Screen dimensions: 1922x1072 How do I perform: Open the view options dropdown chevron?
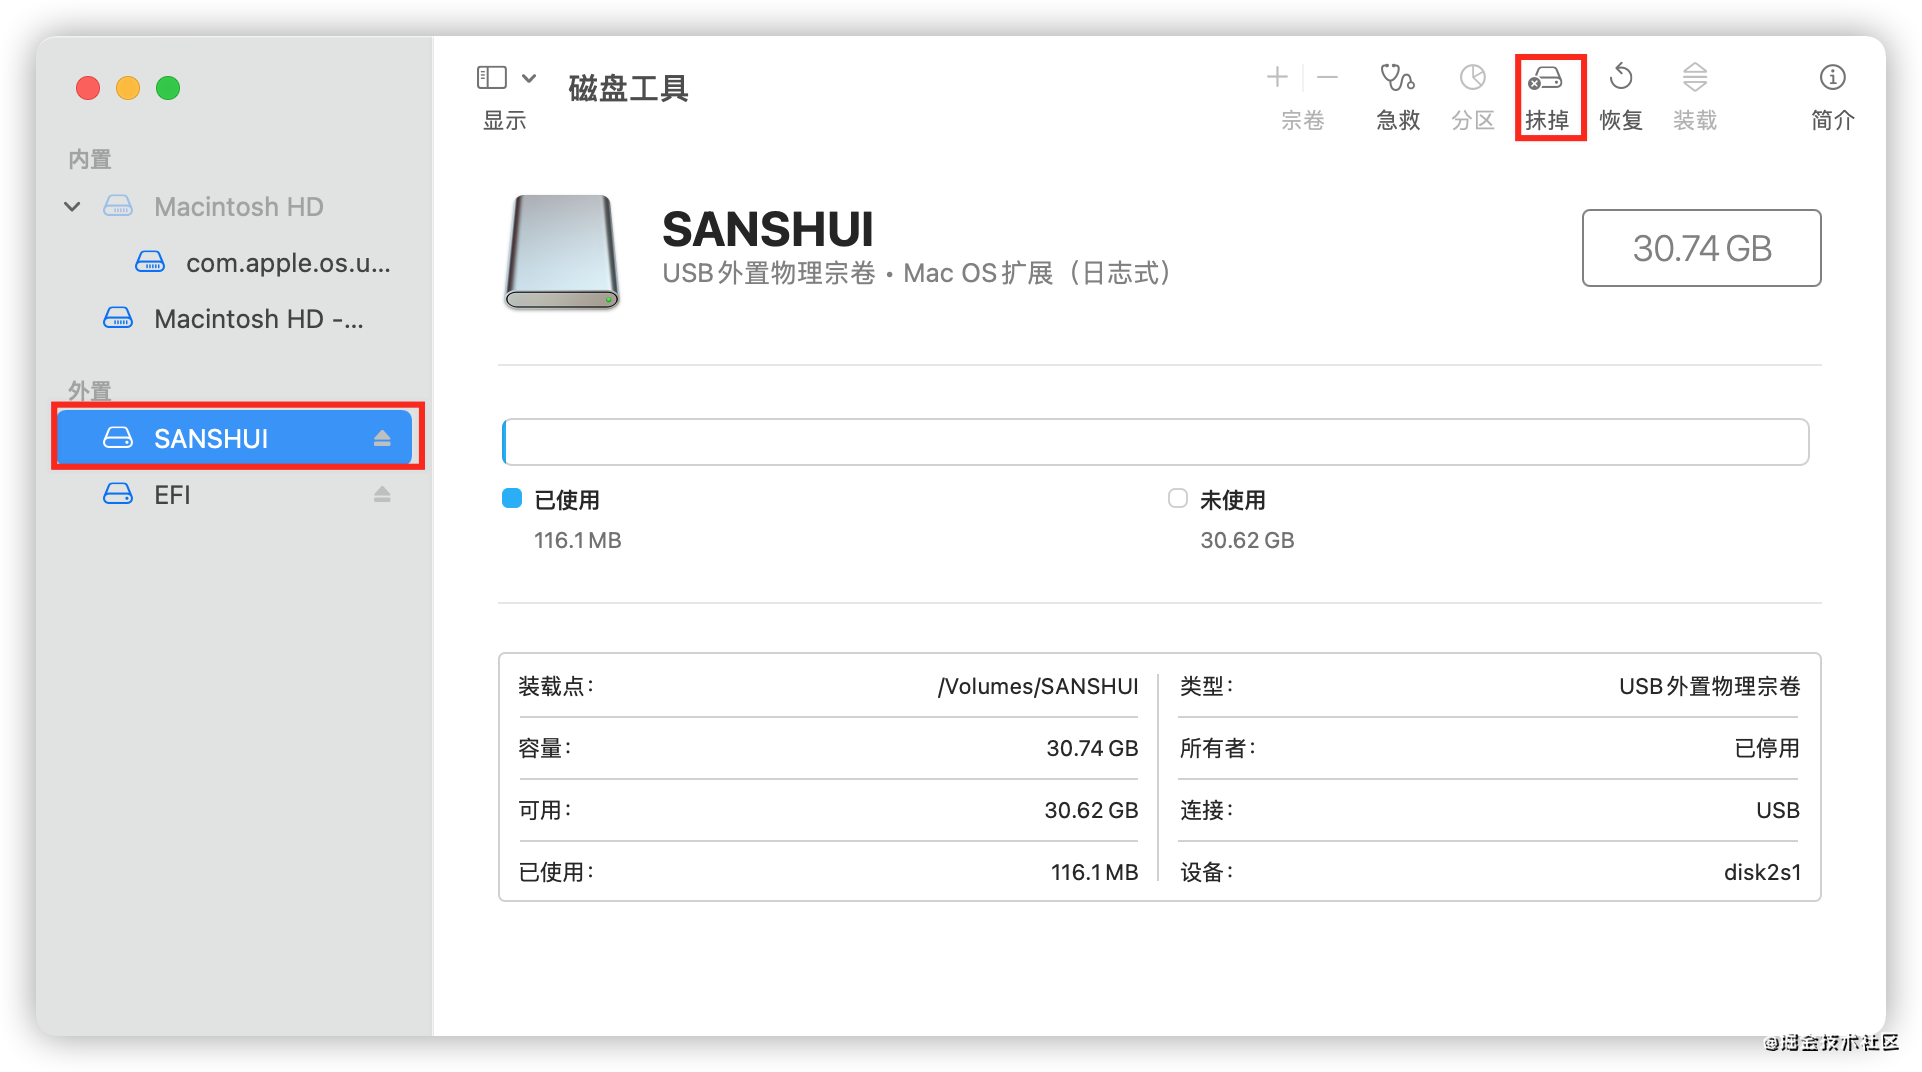click(529, 77)
